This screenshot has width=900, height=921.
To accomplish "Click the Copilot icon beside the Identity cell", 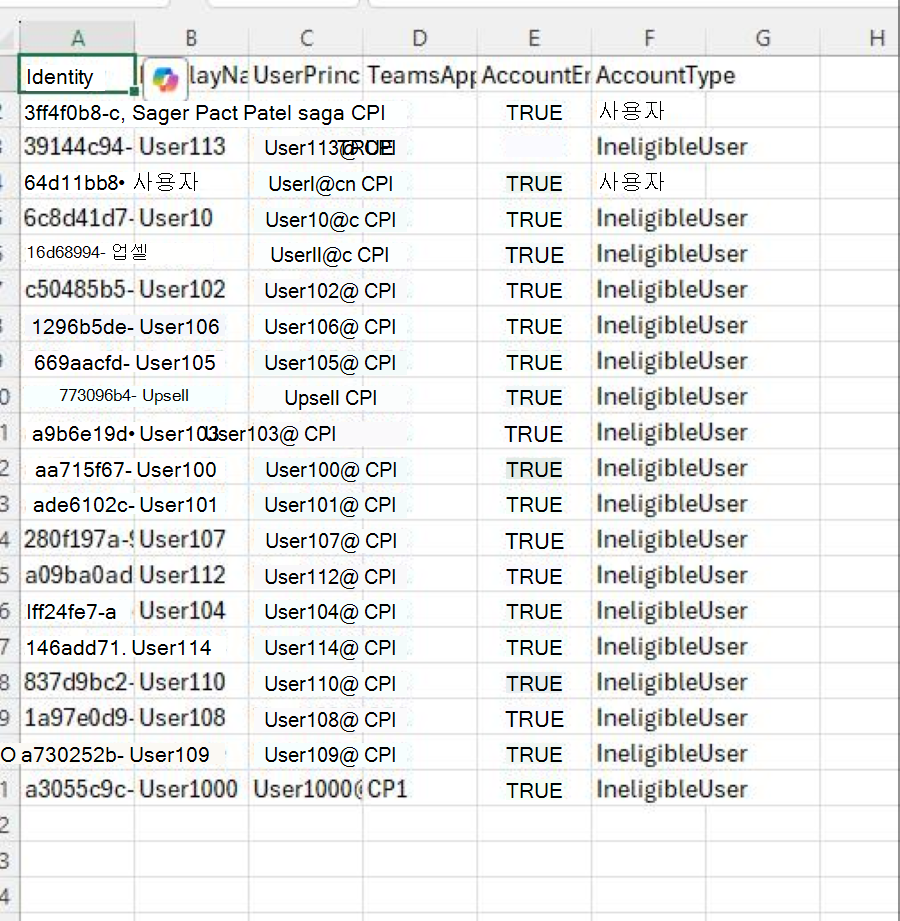I will (165, 79).
